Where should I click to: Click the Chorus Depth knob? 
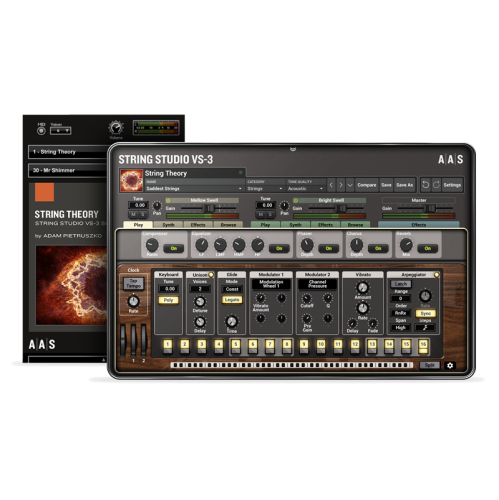coord(356,245)
